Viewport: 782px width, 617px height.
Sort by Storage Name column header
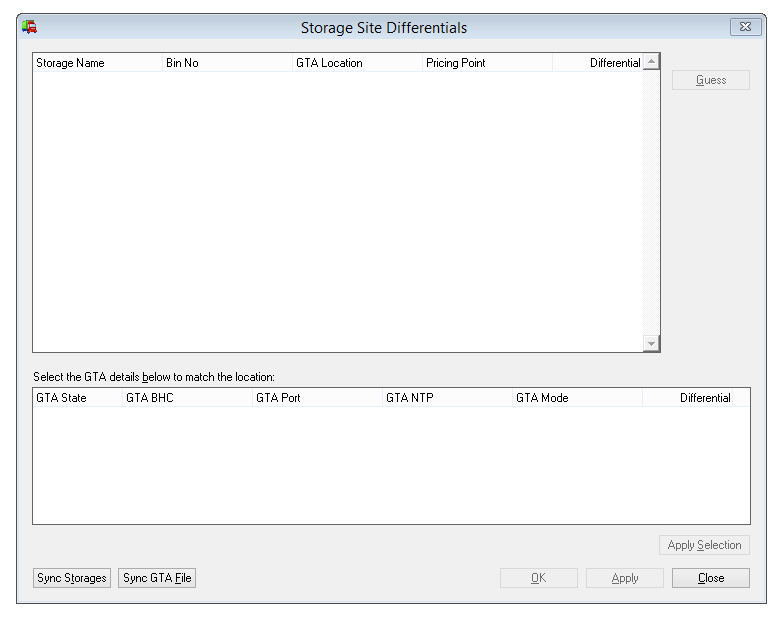[x=97, y=63]
